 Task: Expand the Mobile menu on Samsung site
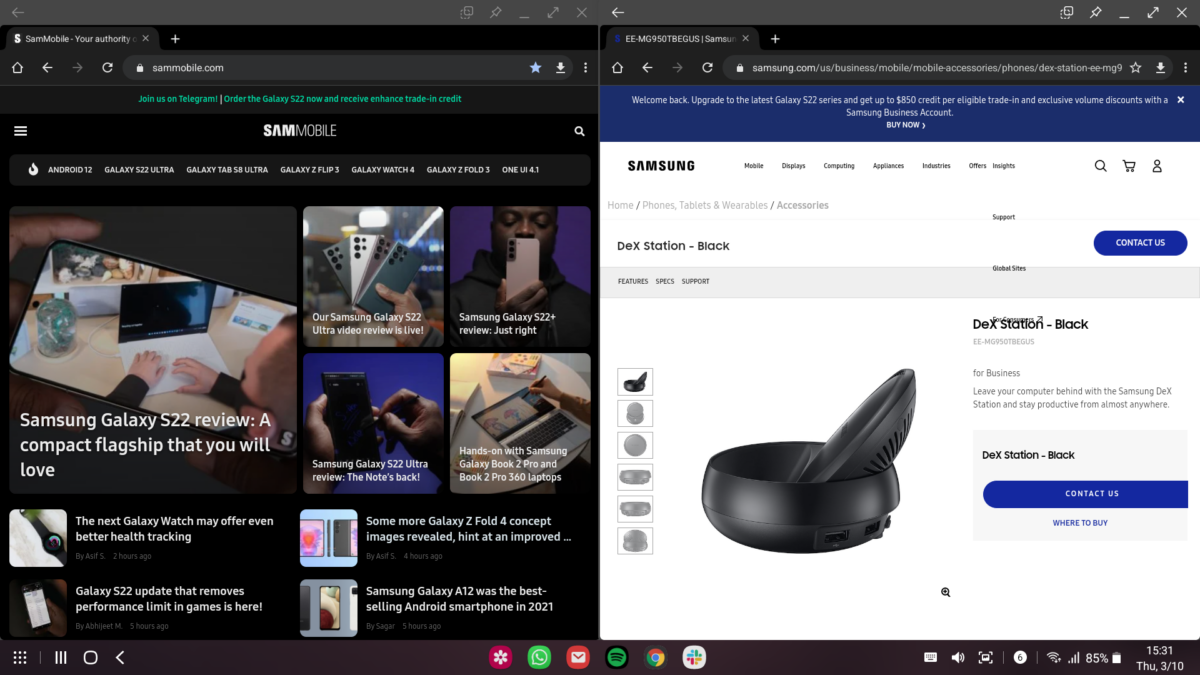coord(753,165)
